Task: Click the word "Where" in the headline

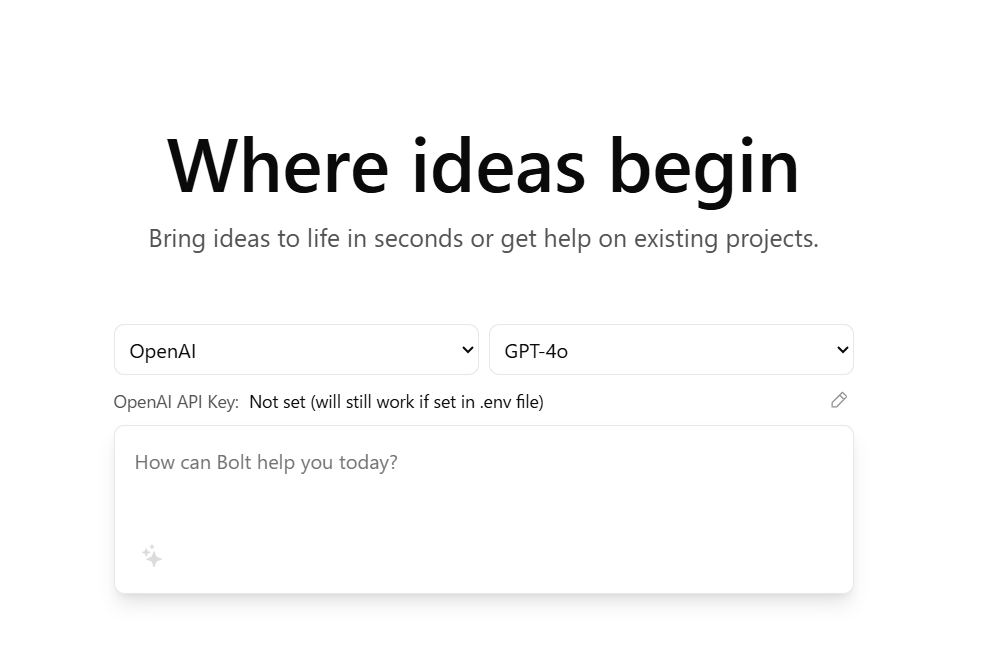Action: click(x=277, y=165)
